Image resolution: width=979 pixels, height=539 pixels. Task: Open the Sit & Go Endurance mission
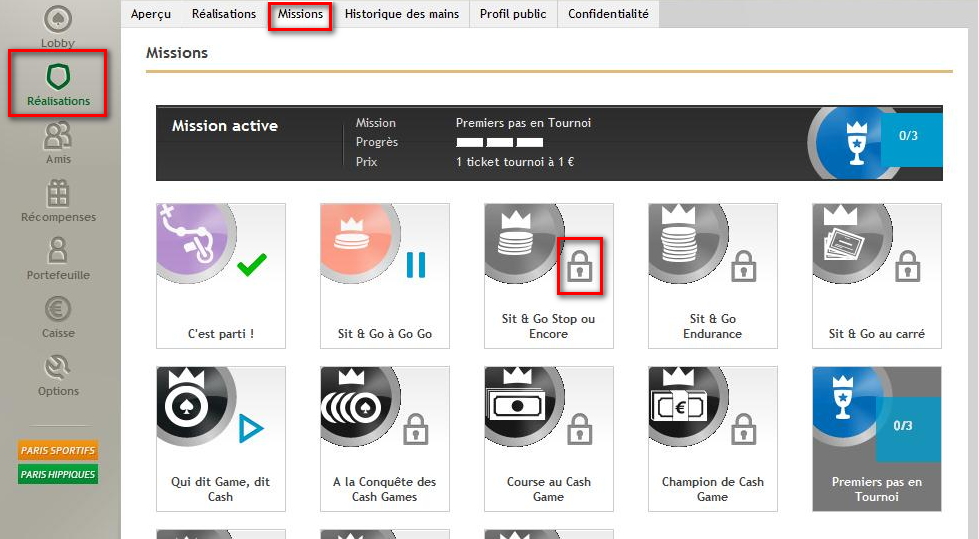click(x=712, y=275)
